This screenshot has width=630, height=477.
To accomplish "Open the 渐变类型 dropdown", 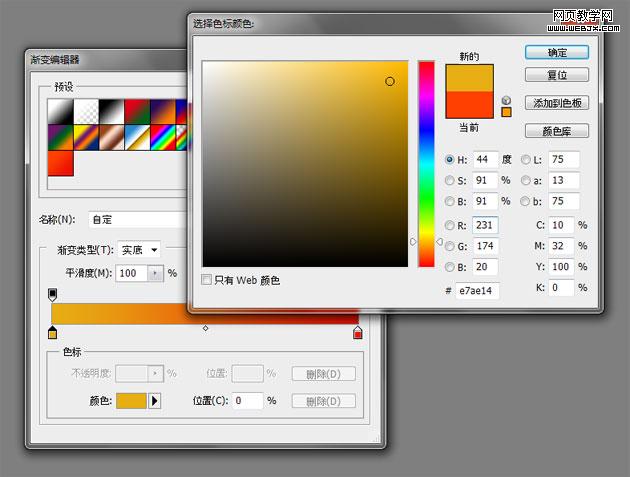I will coord(139,250).
